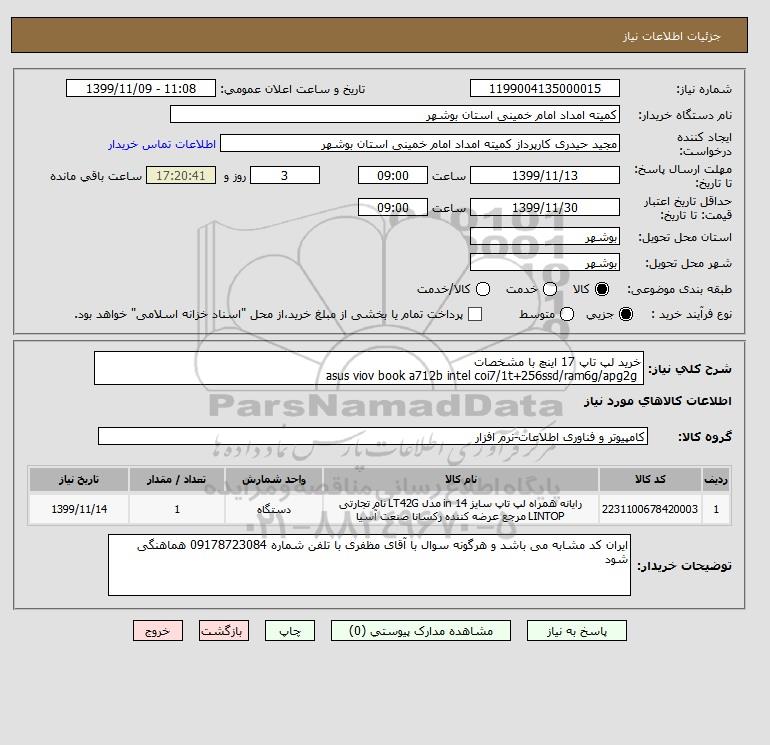Click the واحد شمارش column header
Image resolution: width=770 pixels, height=745 pixels.
[x=274, y=479]
